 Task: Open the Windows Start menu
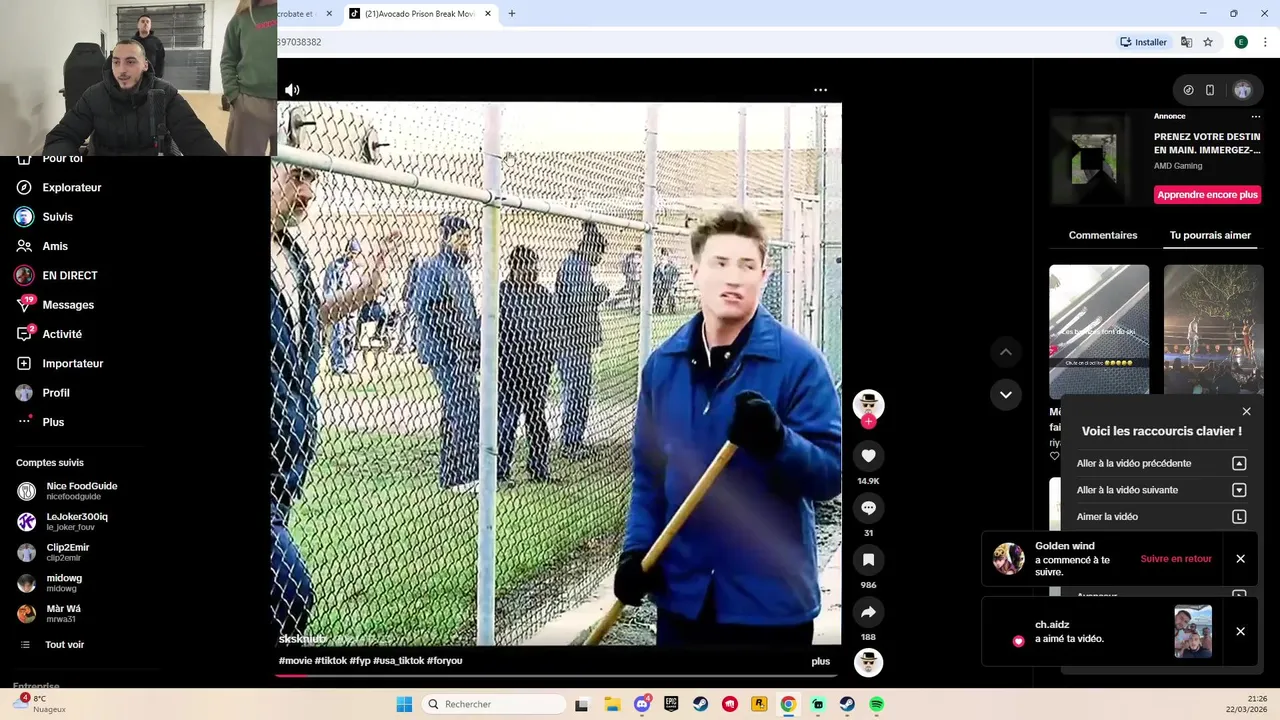(x=404, y=704)
